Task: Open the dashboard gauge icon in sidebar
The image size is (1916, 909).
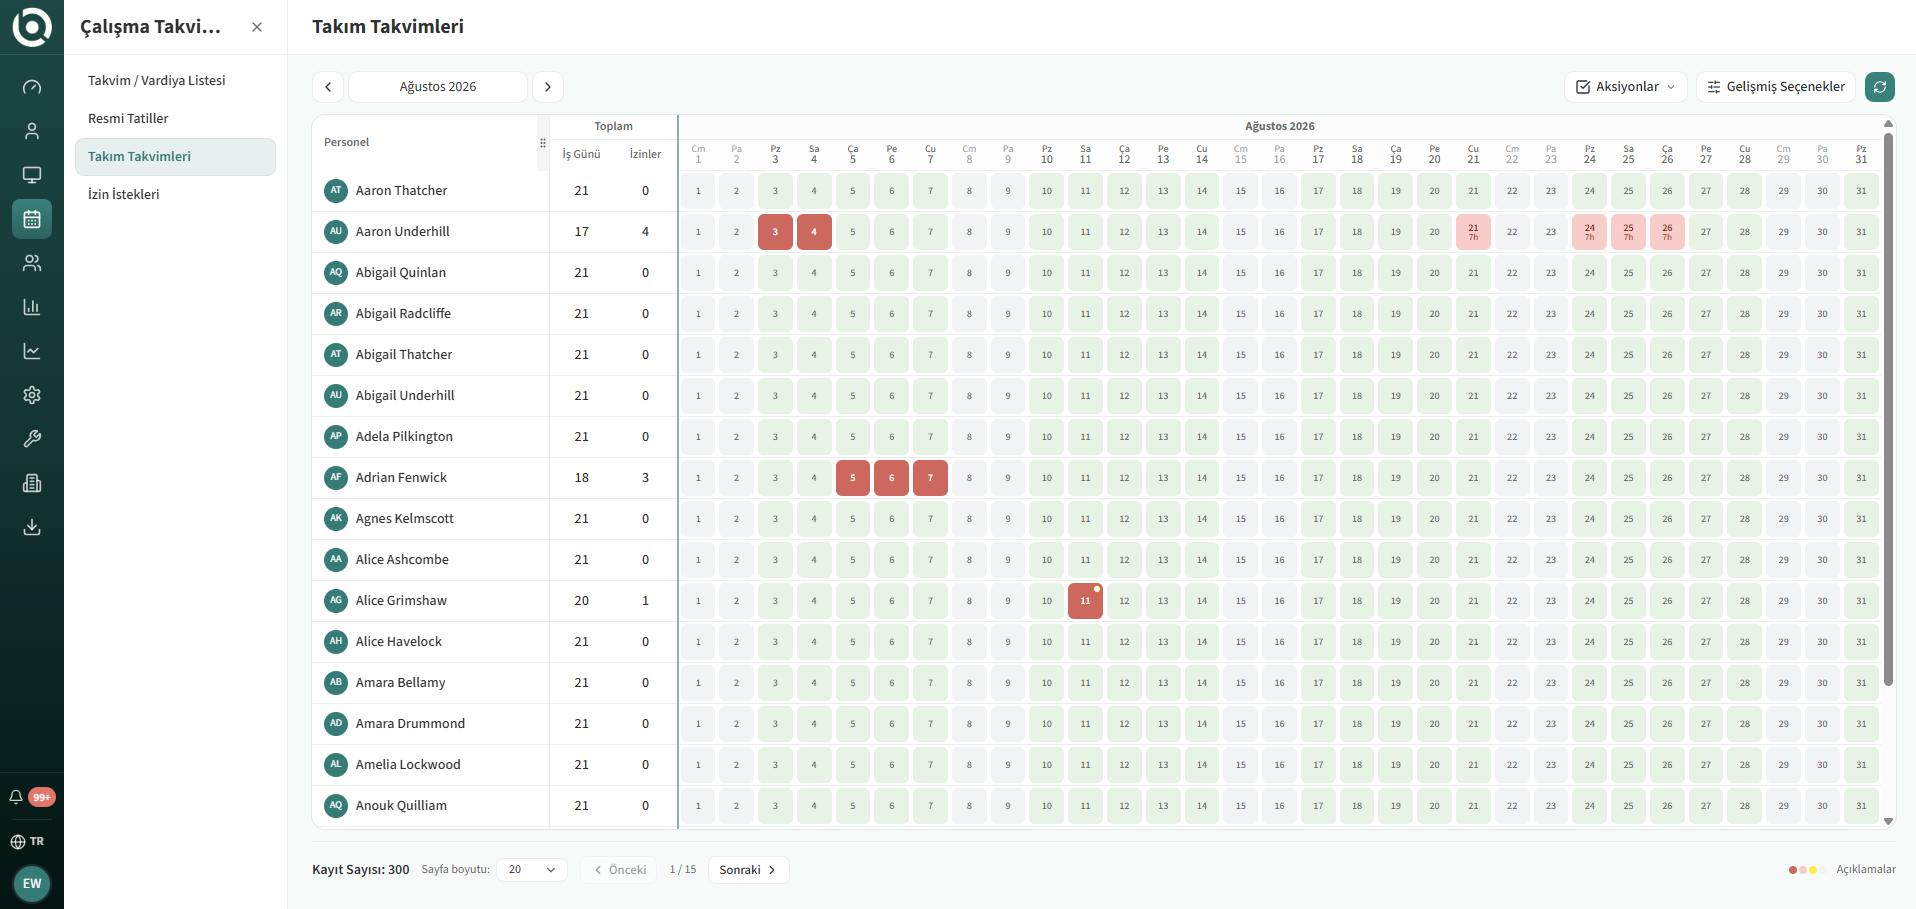Action: pyautogui.click(x=32, y=87)
